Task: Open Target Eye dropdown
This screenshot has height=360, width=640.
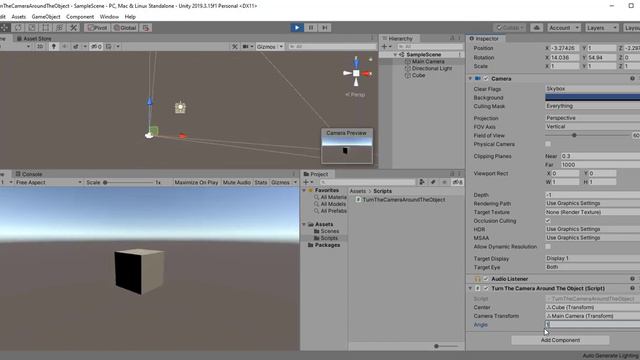Action: (592, 267)
